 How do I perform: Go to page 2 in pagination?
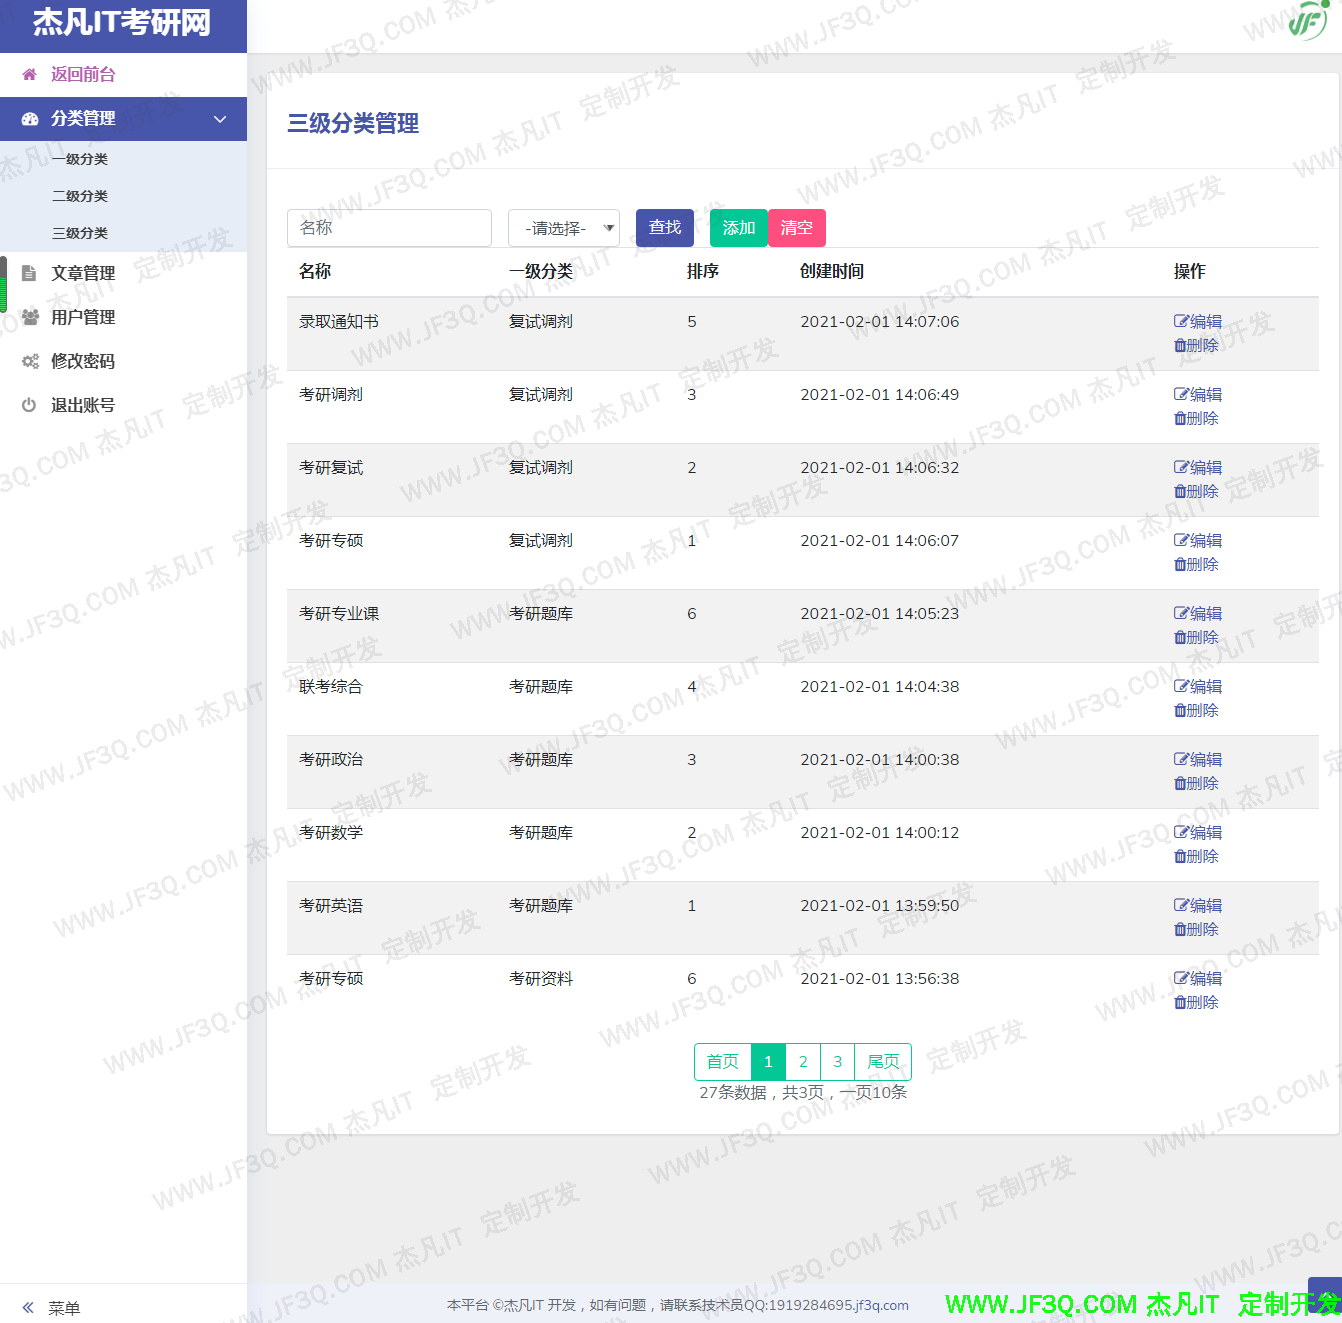803,1062
